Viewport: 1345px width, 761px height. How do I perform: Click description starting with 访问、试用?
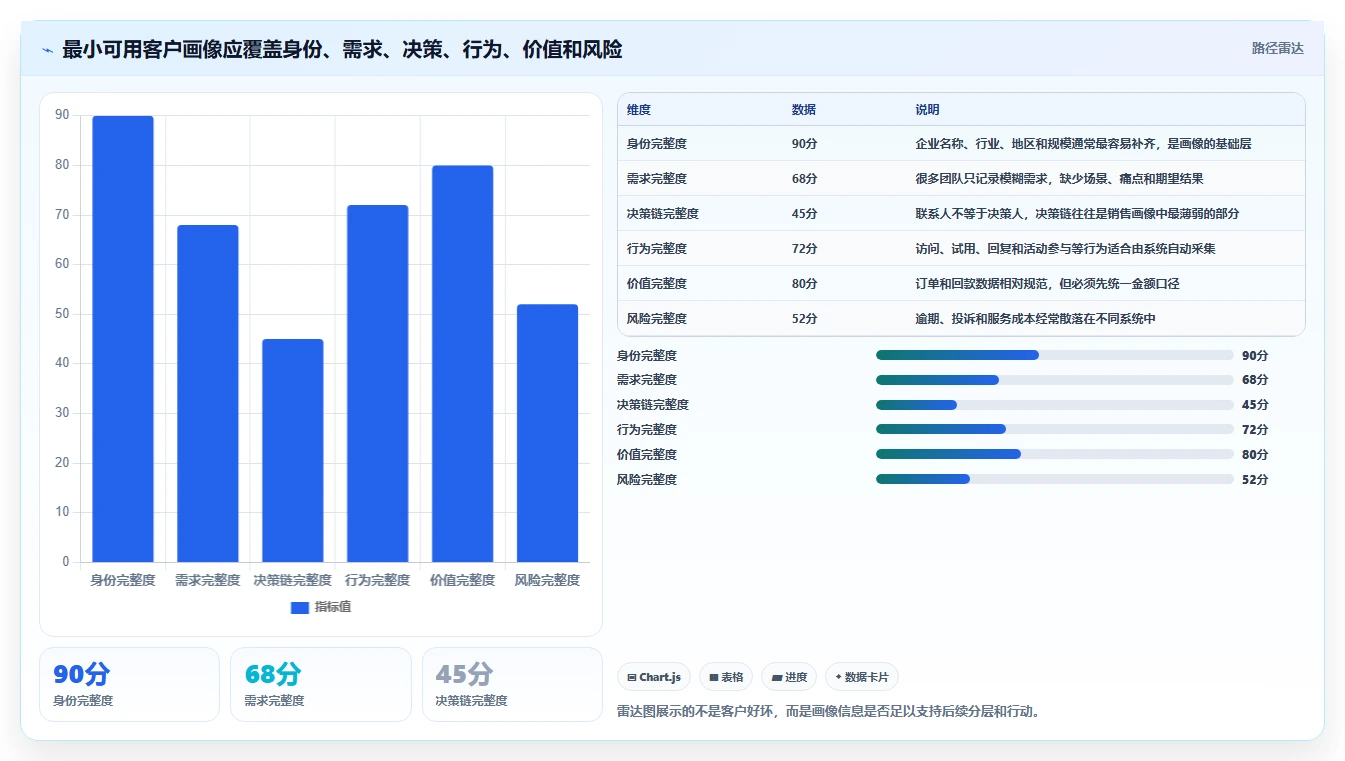pos(1065,249)
